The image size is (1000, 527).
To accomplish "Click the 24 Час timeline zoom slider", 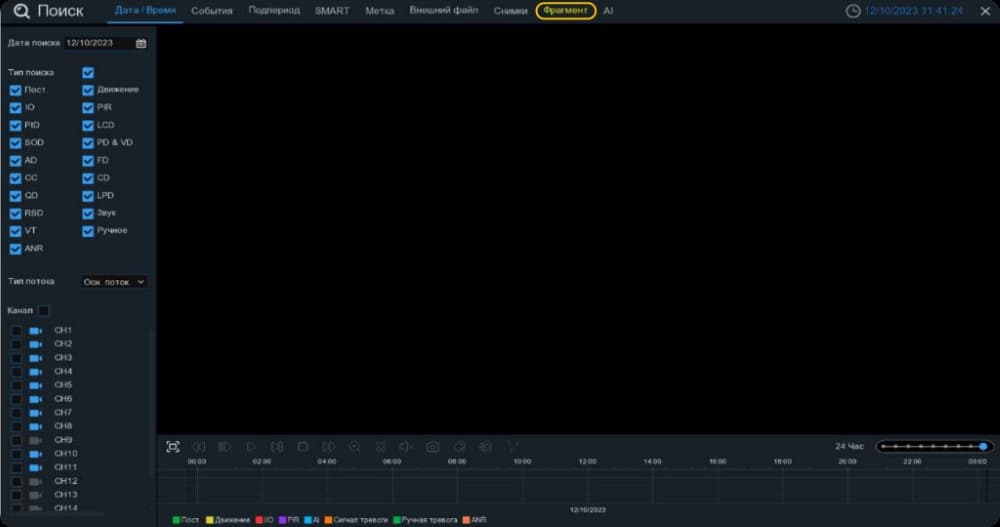I will tap(934, 447).
